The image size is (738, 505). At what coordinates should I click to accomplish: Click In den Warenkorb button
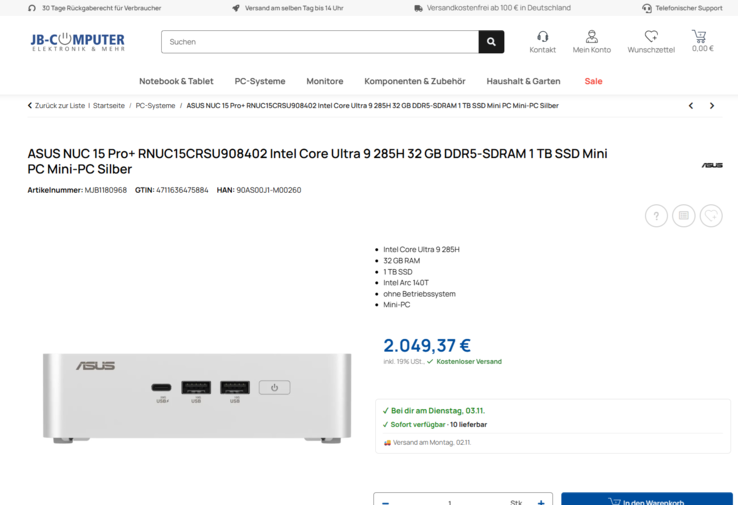tap(647, 500)
